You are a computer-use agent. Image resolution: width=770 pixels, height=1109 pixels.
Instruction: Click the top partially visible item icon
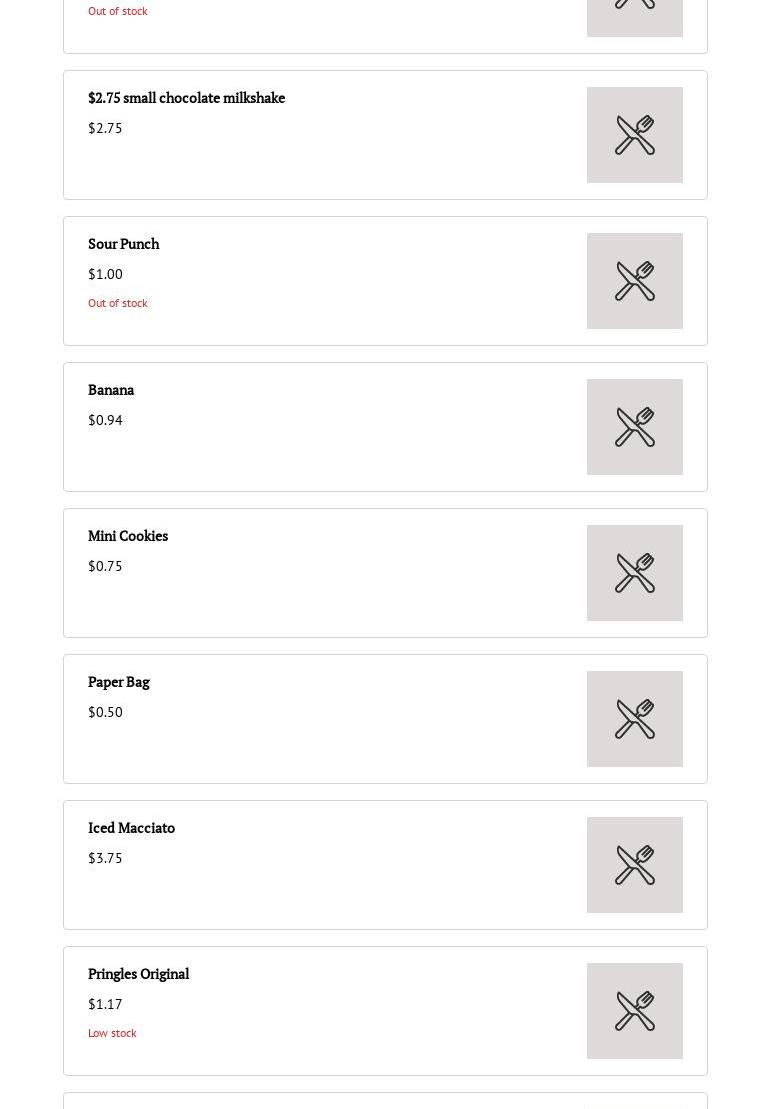point(635,14)
